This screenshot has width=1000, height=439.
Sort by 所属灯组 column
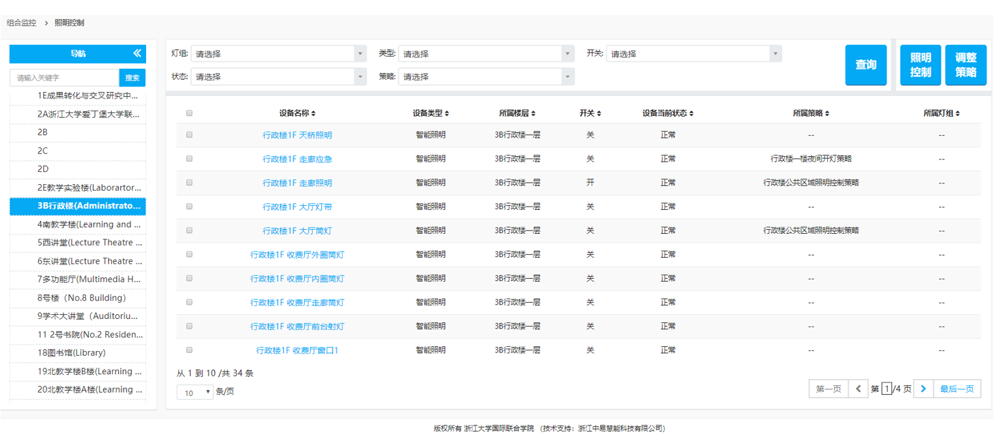[942, 113]
